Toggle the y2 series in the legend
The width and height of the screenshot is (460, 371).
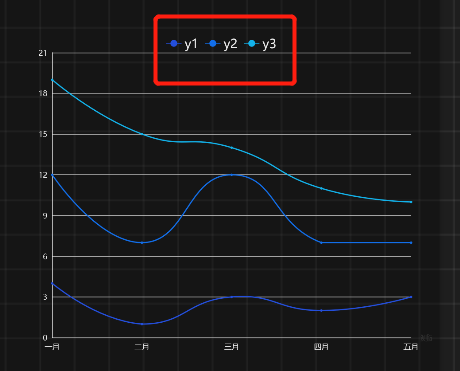221,44
